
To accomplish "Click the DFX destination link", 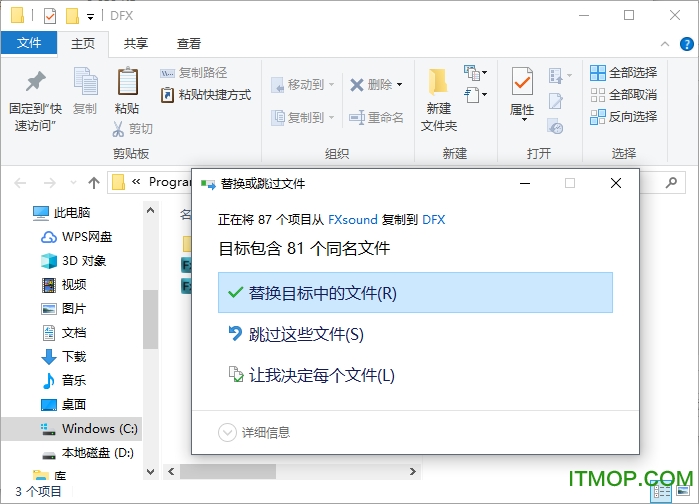I will (x=433, y=220).
